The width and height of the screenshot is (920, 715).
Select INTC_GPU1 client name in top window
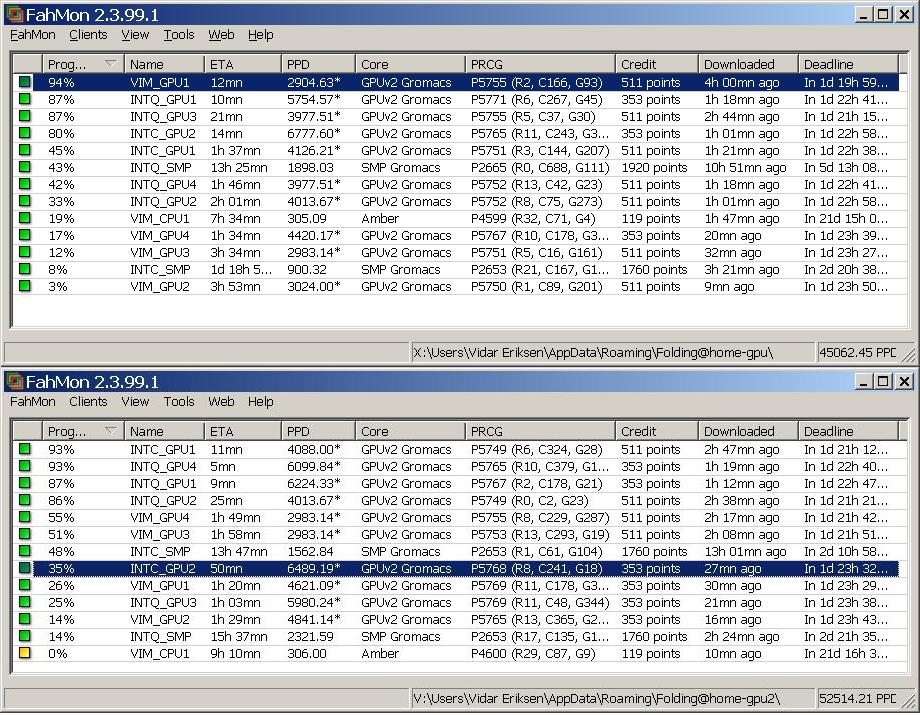coord(163,150)
